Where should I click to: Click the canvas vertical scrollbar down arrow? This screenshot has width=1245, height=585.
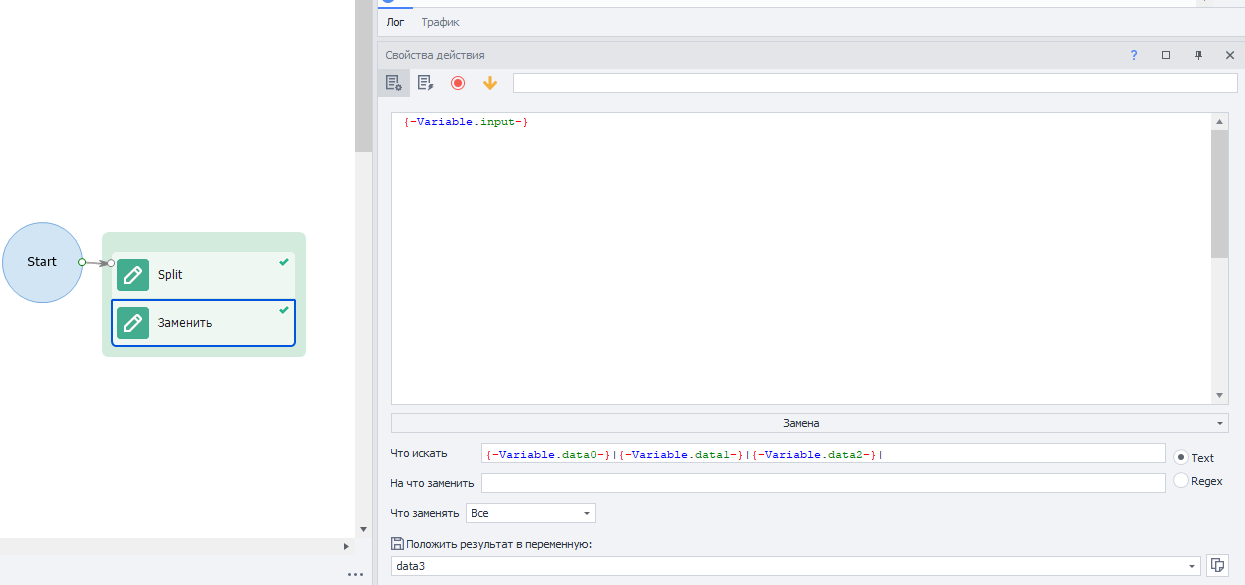coord(363,529)
